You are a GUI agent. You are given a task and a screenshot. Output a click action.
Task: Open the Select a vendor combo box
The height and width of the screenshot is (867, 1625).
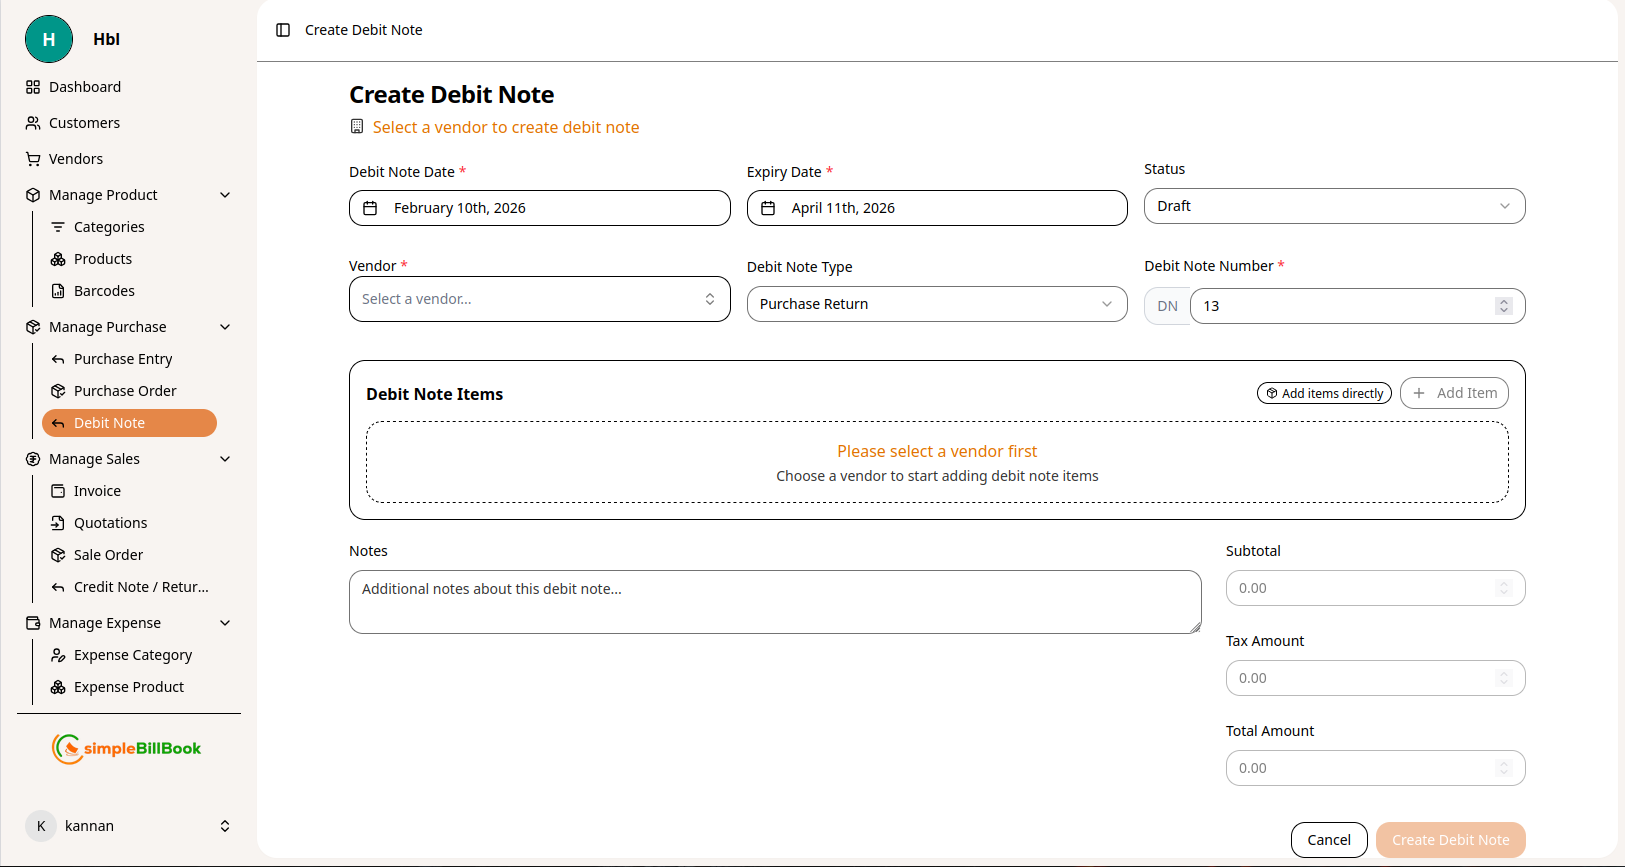click(539, 299)
